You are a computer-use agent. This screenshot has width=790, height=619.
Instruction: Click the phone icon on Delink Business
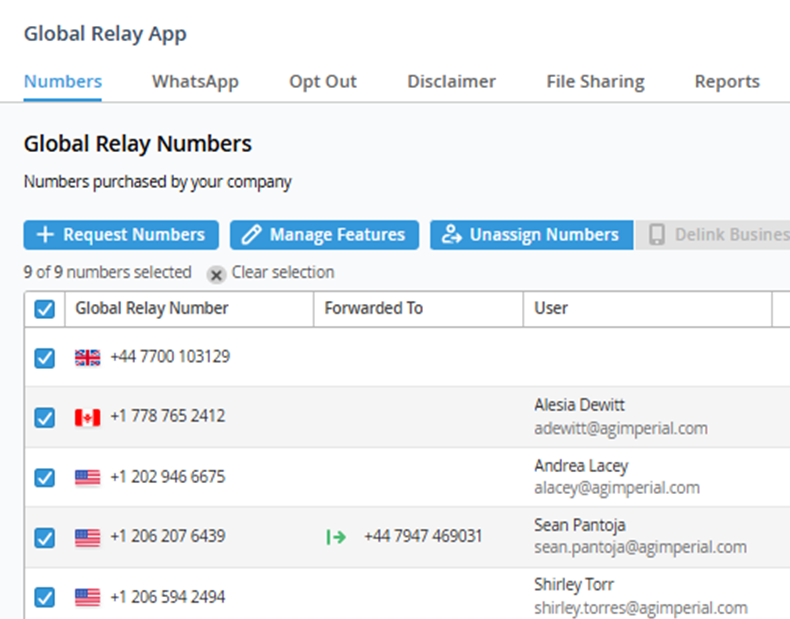[x=656, y=235]
